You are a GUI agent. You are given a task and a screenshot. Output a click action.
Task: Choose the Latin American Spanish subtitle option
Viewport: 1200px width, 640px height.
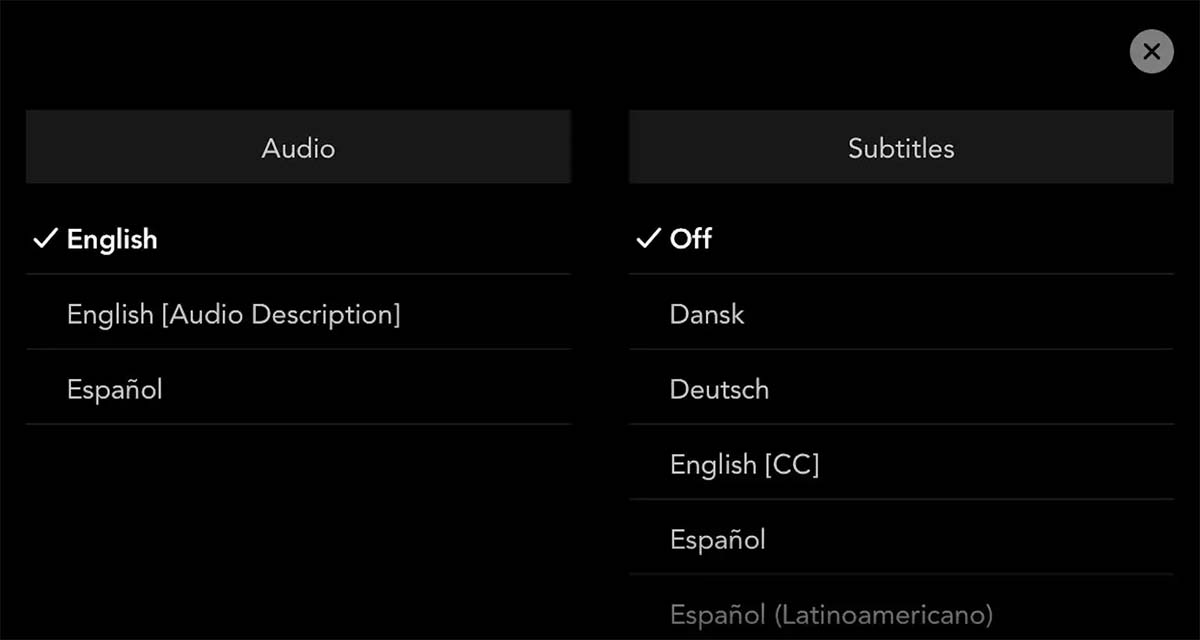click(831, 613)
